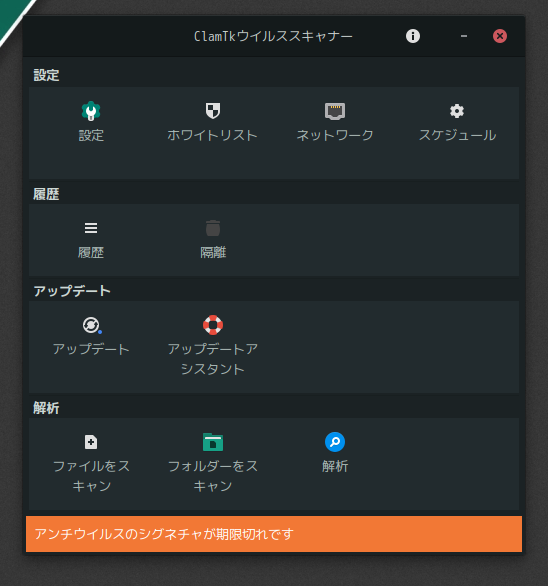Viewport: 548px width, 586px height.
Task: Open the 設定 wrench settings icon
Action: (x=91, y=111)
